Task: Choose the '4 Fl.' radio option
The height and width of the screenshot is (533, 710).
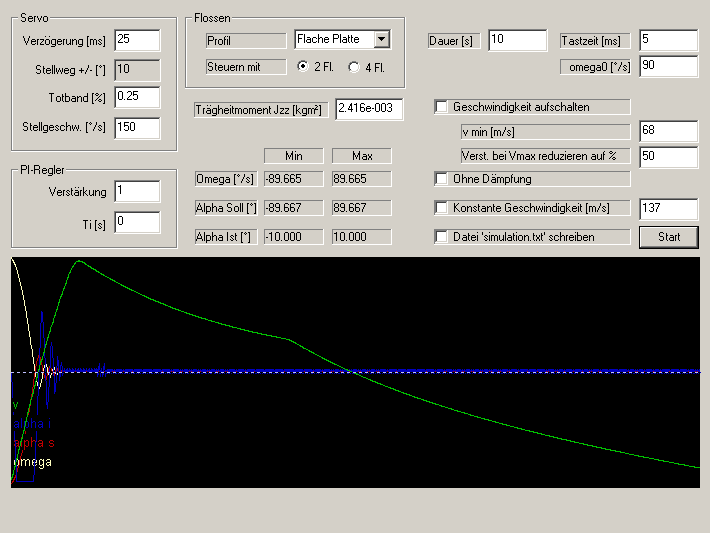Action: pos(354,67)
